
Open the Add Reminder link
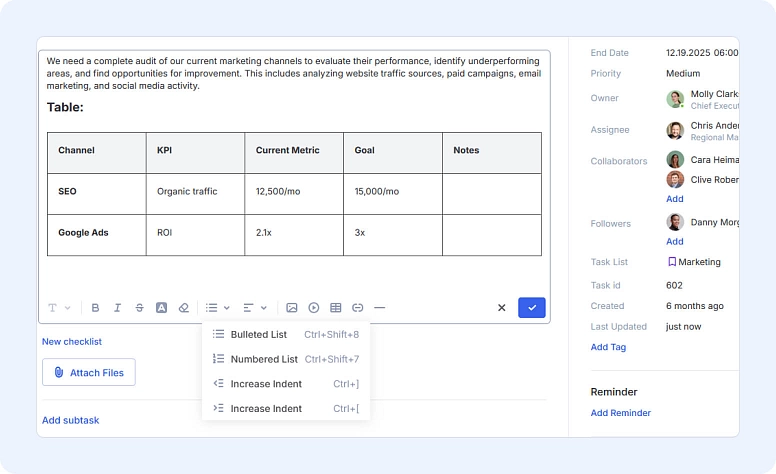pos(620,413)
